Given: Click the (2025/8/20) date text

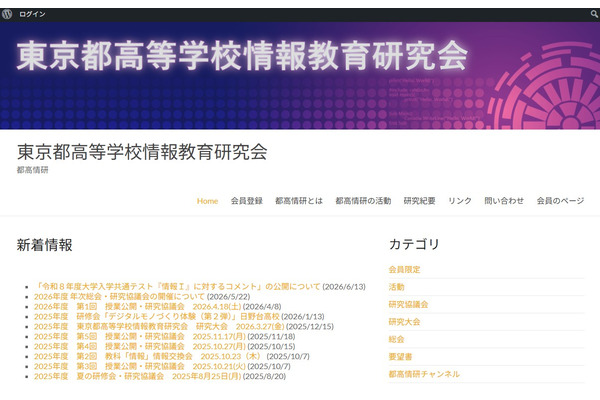Looking at the screenshot, I should (264, 376).
